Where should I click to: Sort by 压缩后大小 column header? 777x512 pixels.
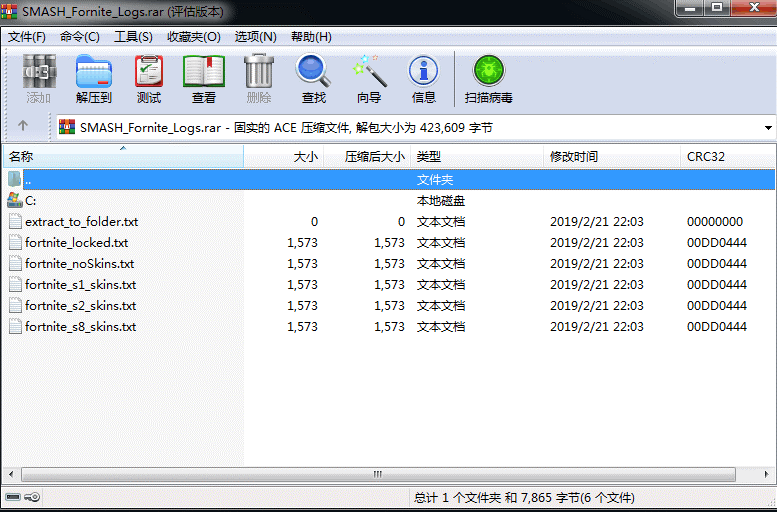pos(368,157)
